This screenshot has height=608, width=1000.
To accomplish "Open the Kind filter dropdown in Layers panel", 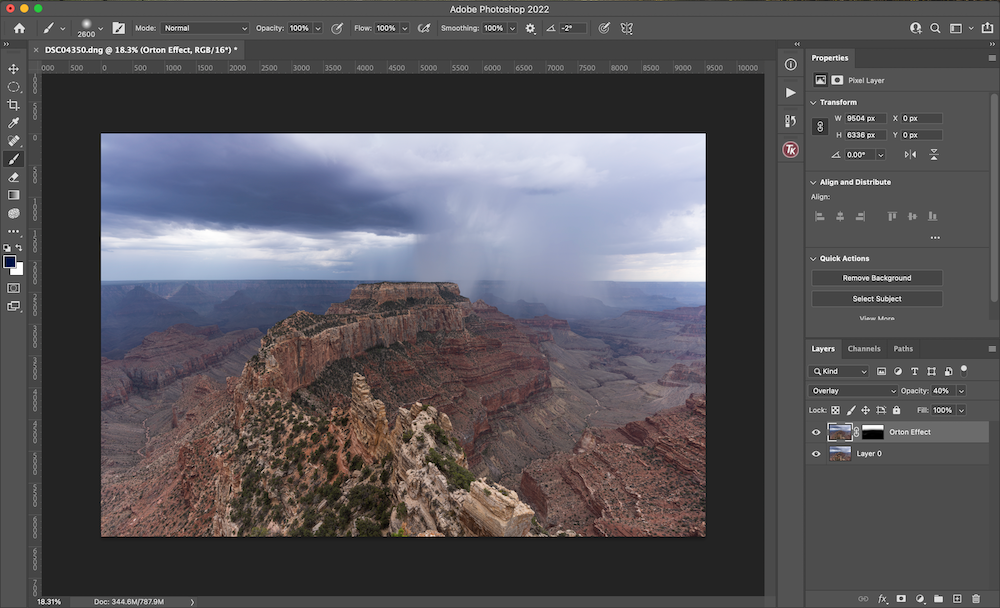I will click(x=838, y=370).
